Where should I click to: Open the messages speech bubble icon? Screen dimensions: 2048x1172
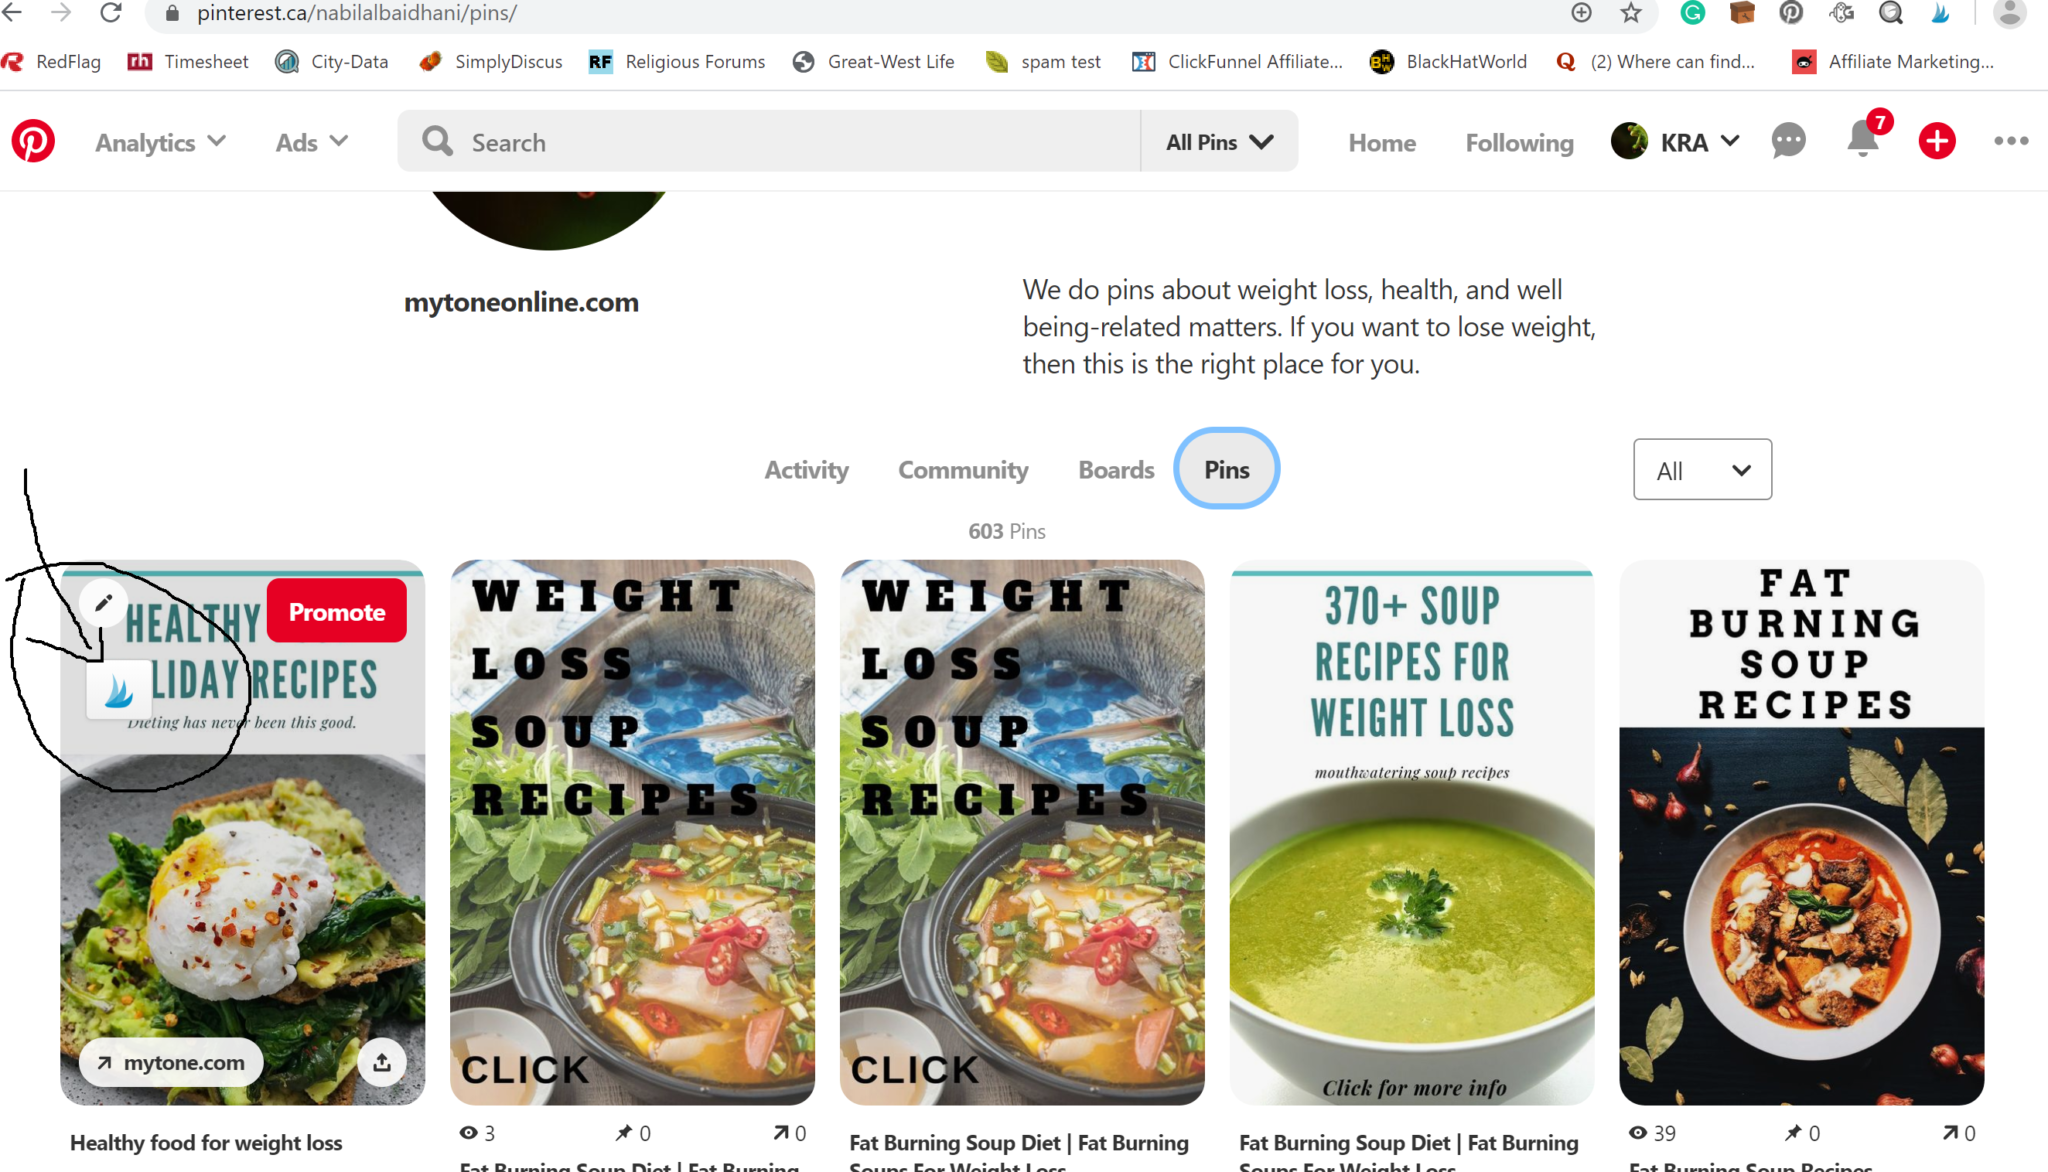[1788, 141]
